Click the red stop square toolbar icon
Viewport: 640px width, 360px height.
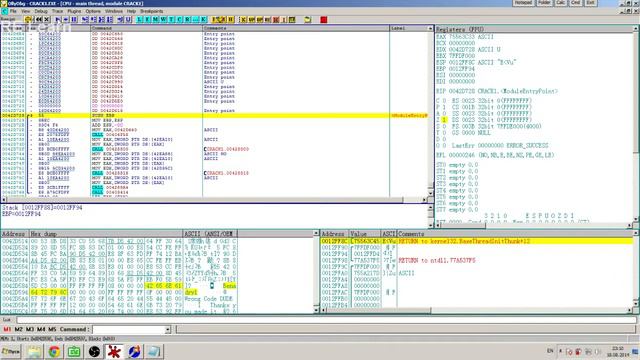(324, 19)
